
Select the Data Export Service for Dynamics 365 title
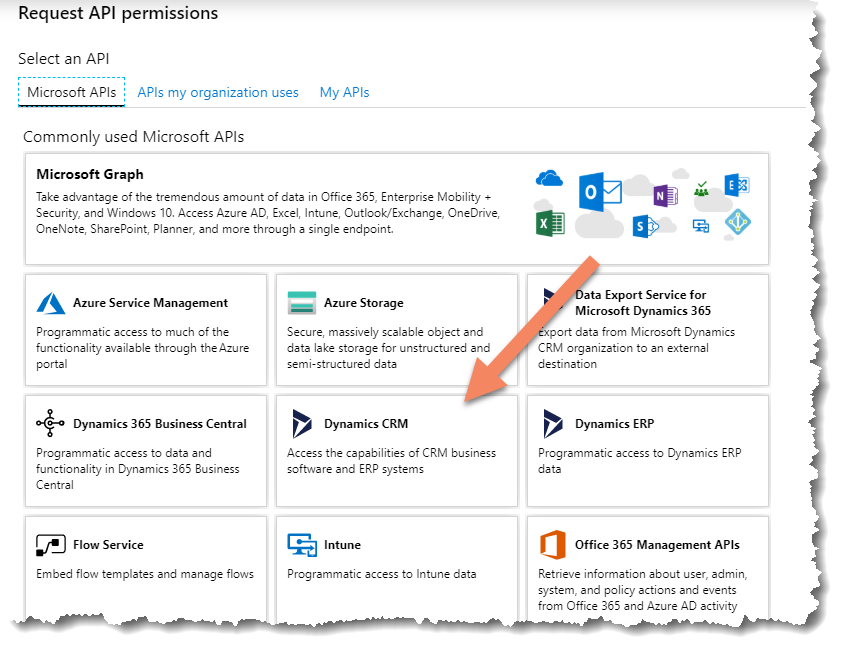coord(640,302)
